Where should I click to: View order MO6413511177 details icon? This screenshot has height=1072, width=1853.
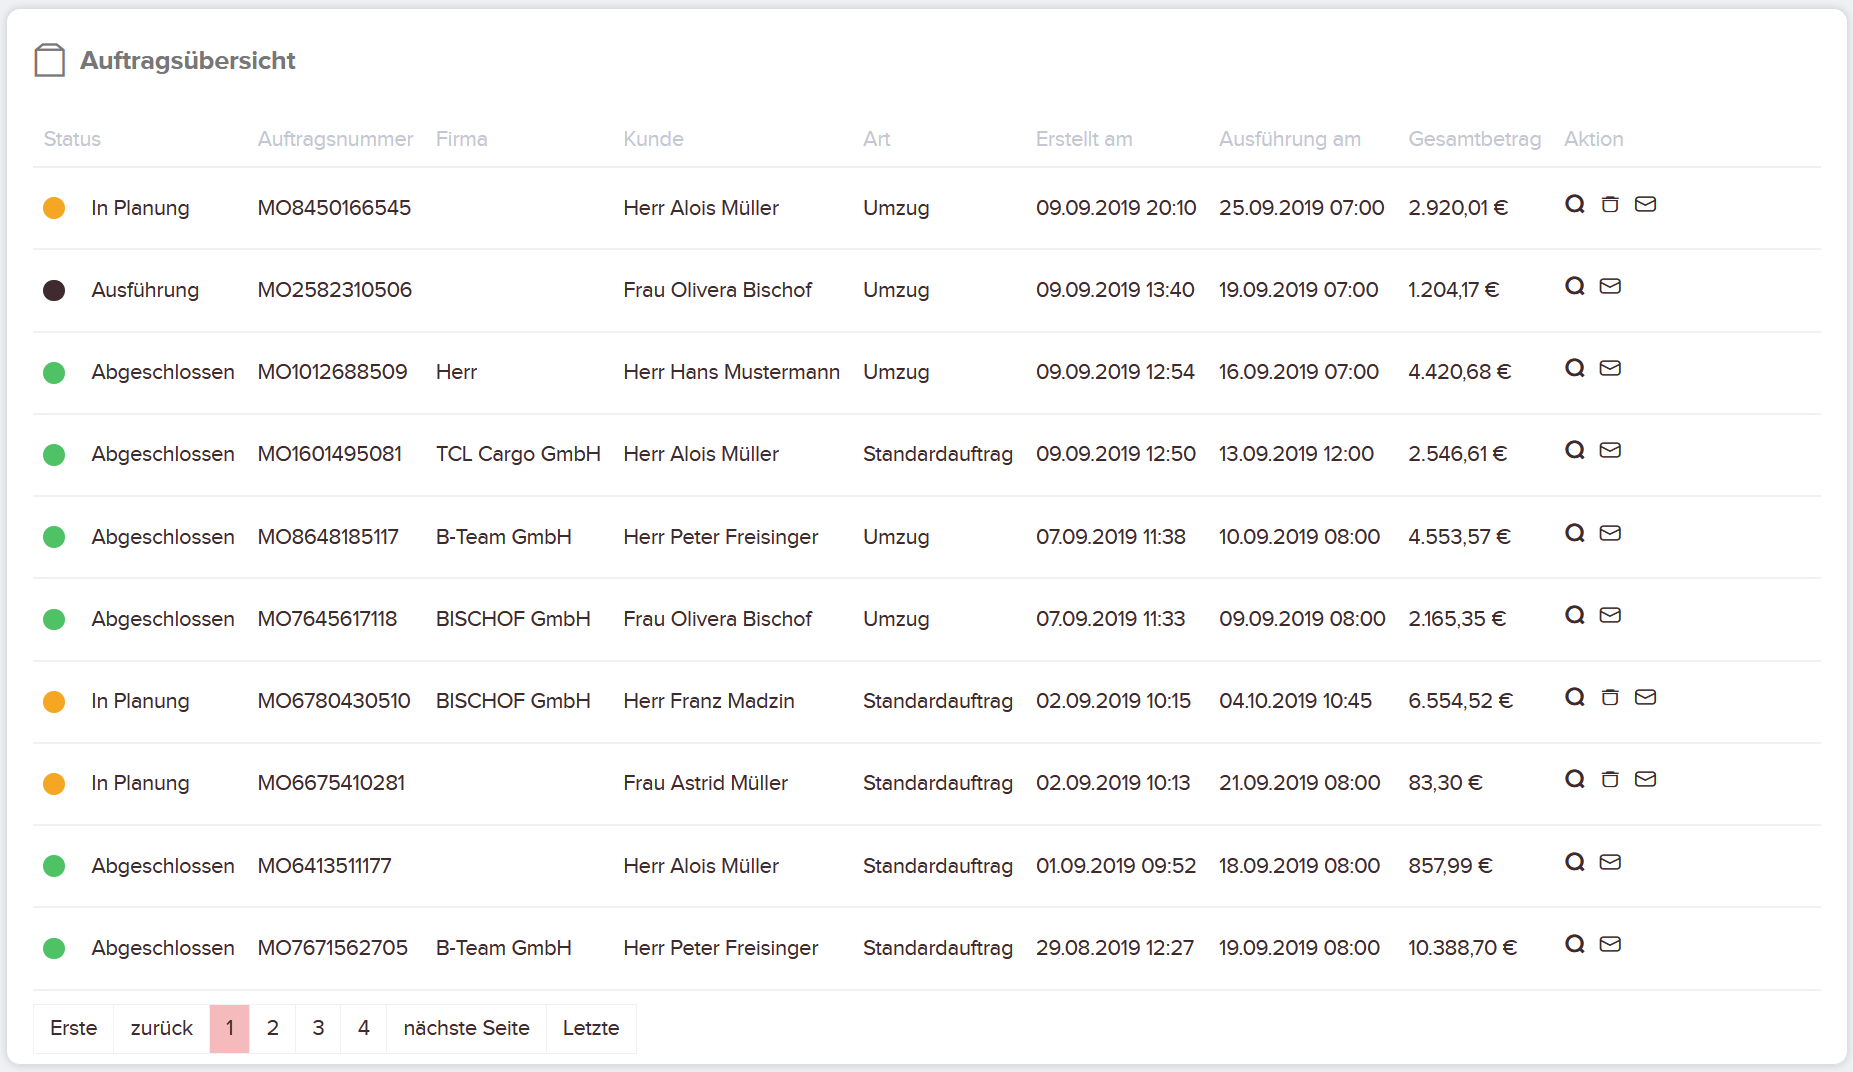coord(1575,862)
